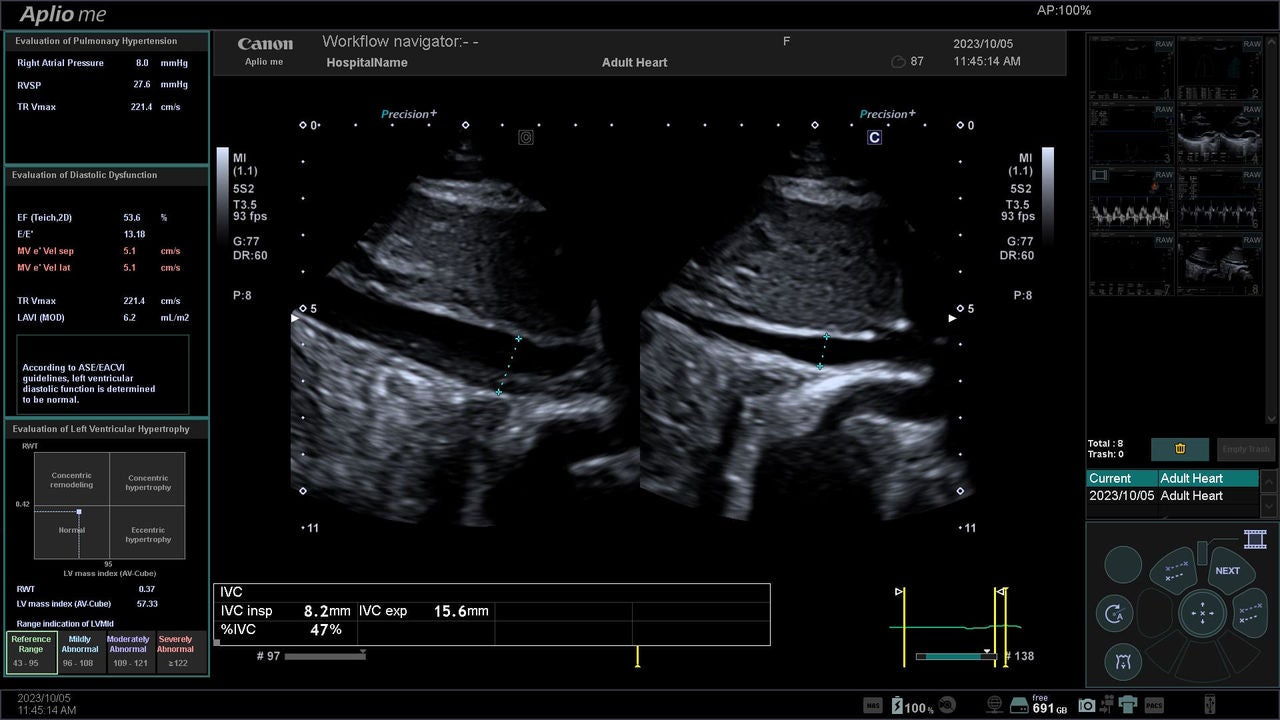This screenshot has width=1280, height=720.
Task: Open the body mark torso icon
Action: 1123,661
